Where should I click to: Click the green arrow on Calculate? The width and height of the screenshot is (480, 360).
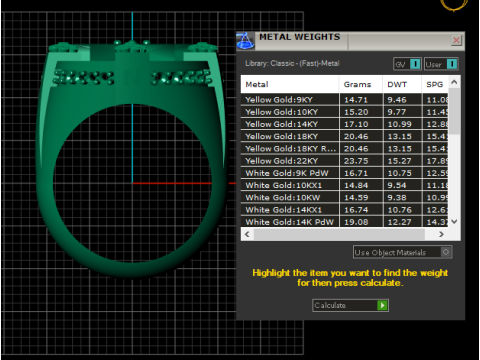coord(382,305)
